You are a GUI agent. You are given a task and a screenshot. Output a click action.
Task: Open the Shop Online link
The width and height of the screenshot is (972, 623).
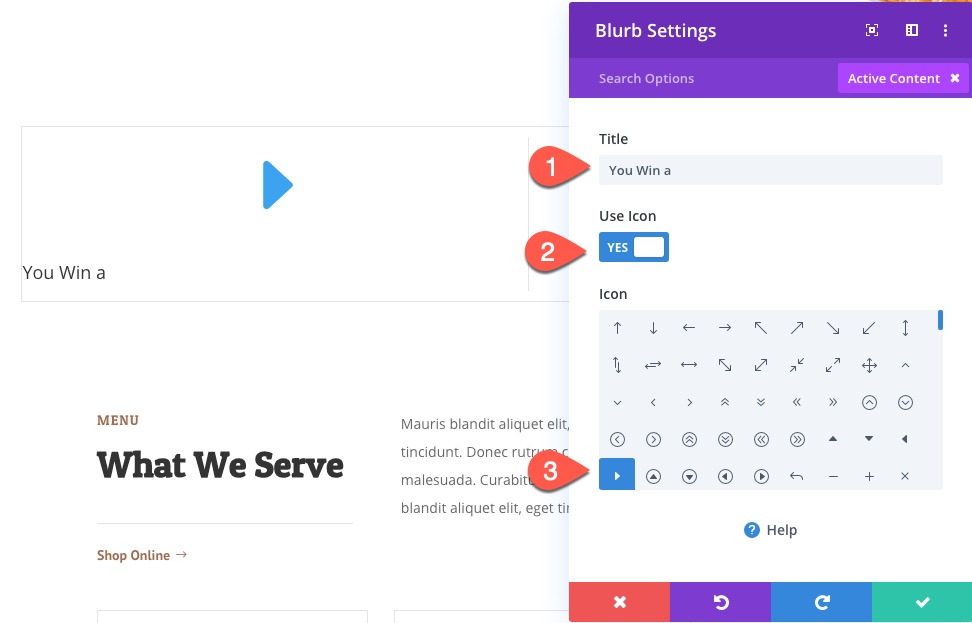(x=142, y=555)
